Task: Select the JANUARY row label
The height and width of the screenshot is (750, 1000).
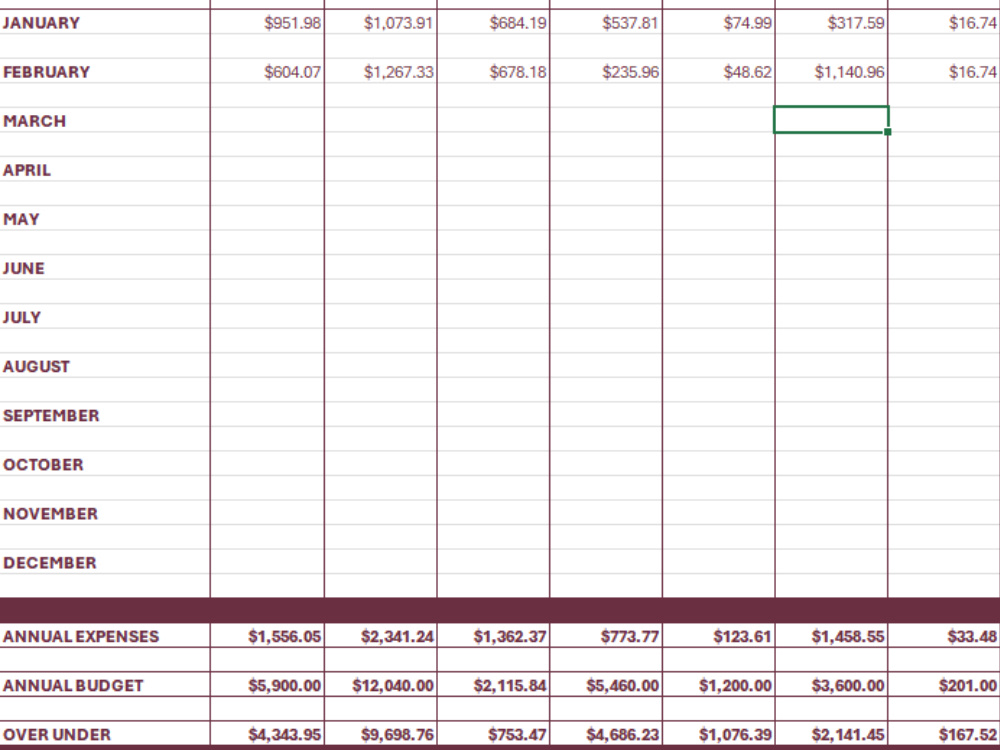Action: pyautogui.click(x=41, y=23)
